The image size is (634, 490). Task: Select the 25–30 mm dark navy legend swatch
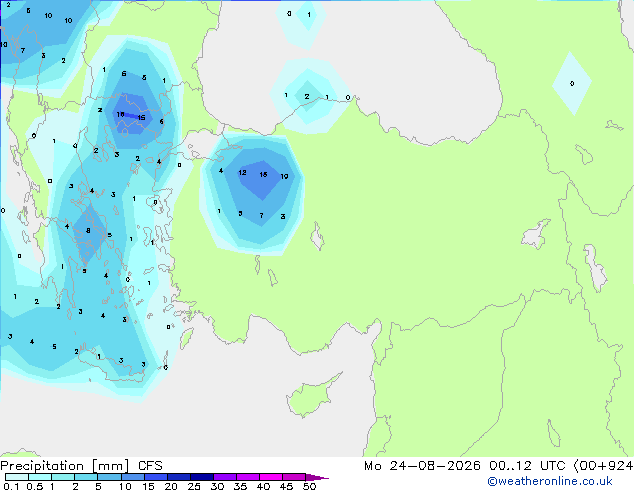pyautogui.click(x=201, y=477)
